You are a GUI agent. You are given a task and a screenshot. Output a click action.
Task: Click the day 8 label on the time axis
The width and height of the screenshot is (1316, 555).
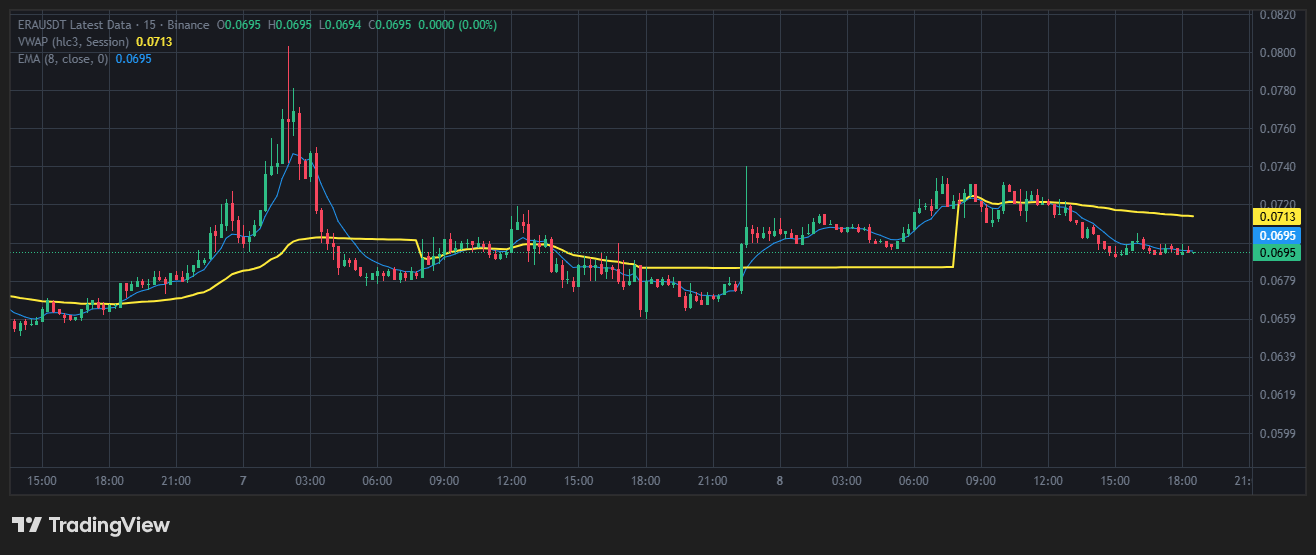pos(779,481)
